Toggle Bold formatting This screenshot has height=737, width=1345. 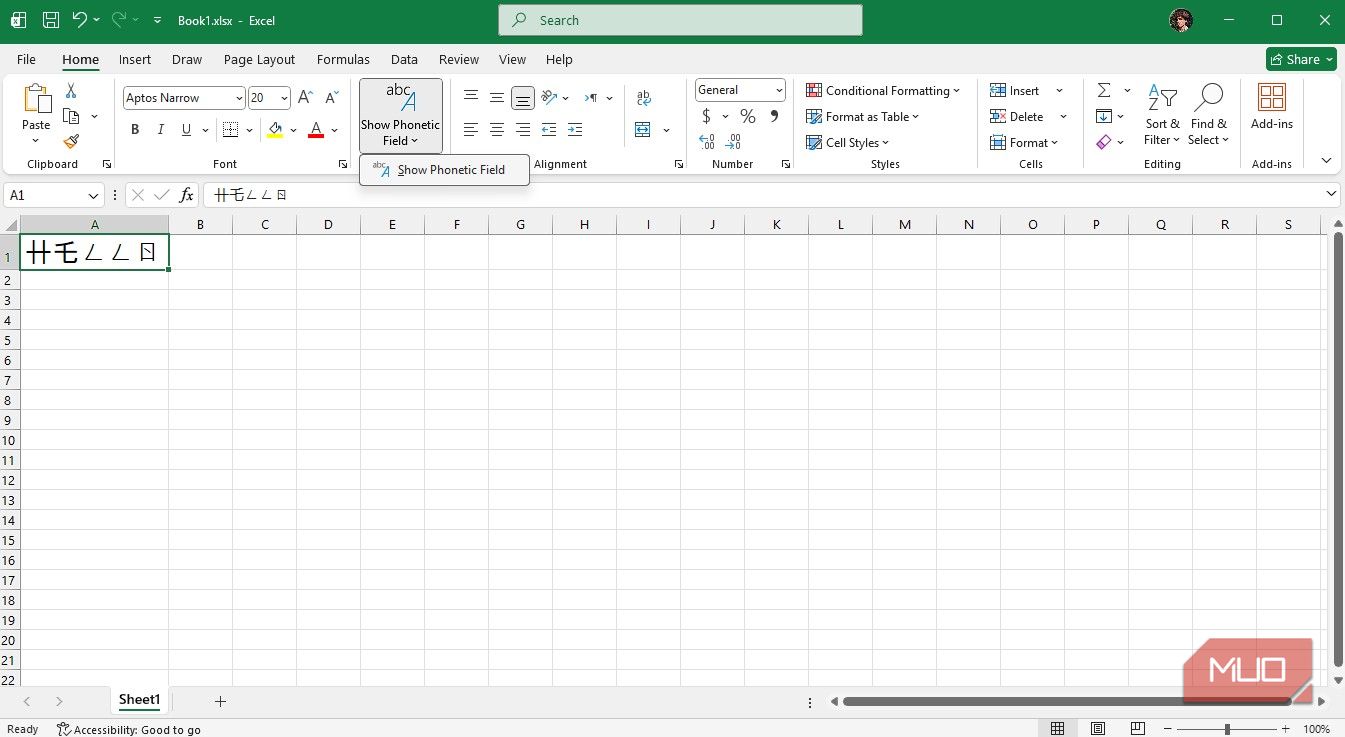(x=135, y=130)
